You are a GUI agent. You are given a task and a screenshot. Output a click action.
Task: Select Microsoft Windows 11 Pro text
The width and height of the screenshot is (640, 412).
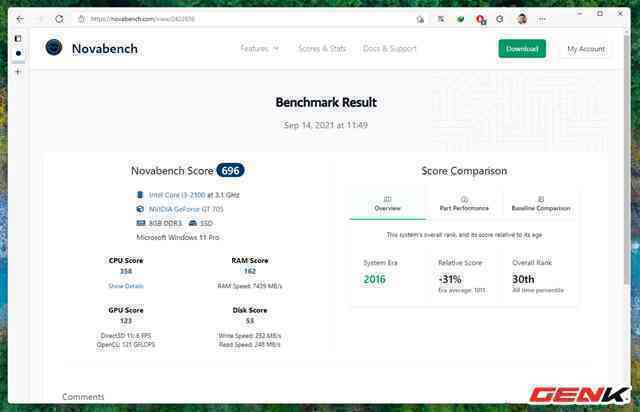point(178,237)
